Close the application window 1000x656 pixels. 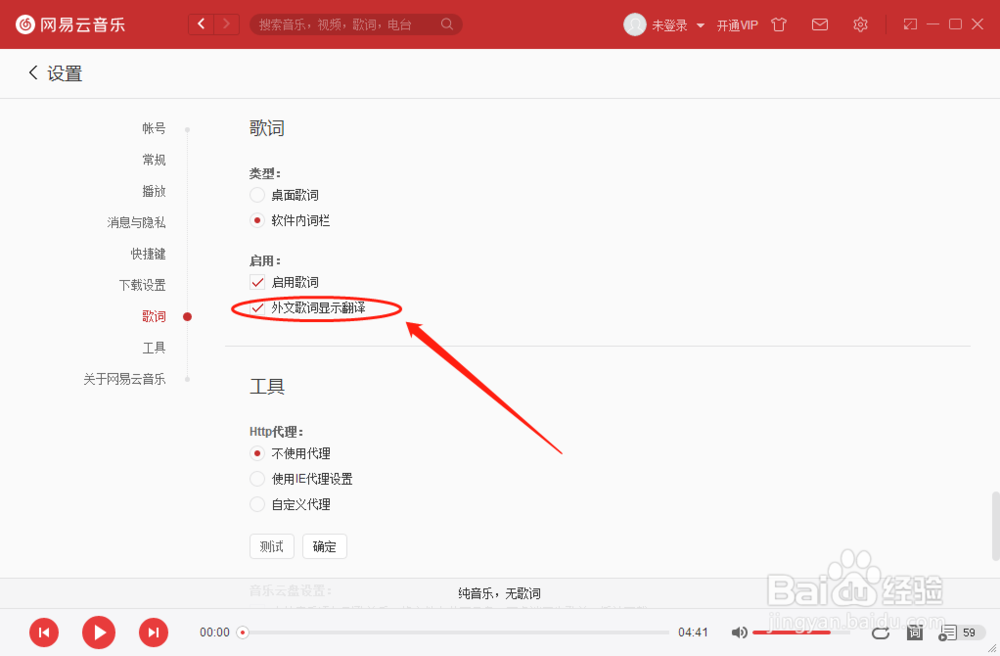click(978, 24)
